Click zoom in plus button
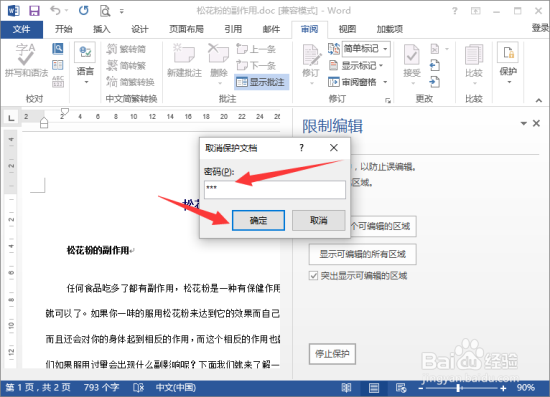Image resolution: width=550 pixels, height=397 pixels. point(503,388)
